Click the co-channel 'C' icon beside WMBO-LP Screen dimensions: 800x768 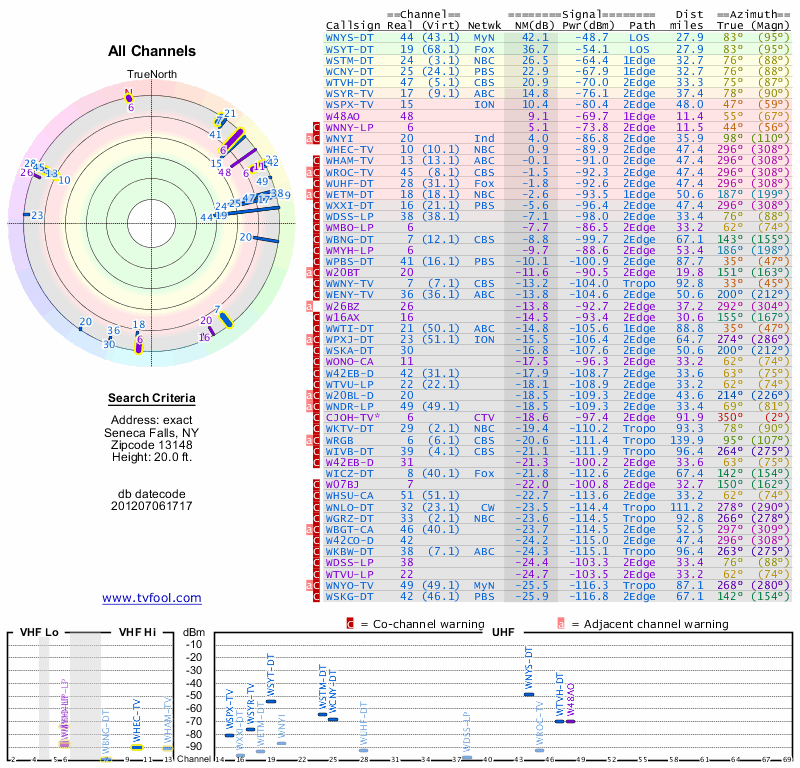click(316, 228)
